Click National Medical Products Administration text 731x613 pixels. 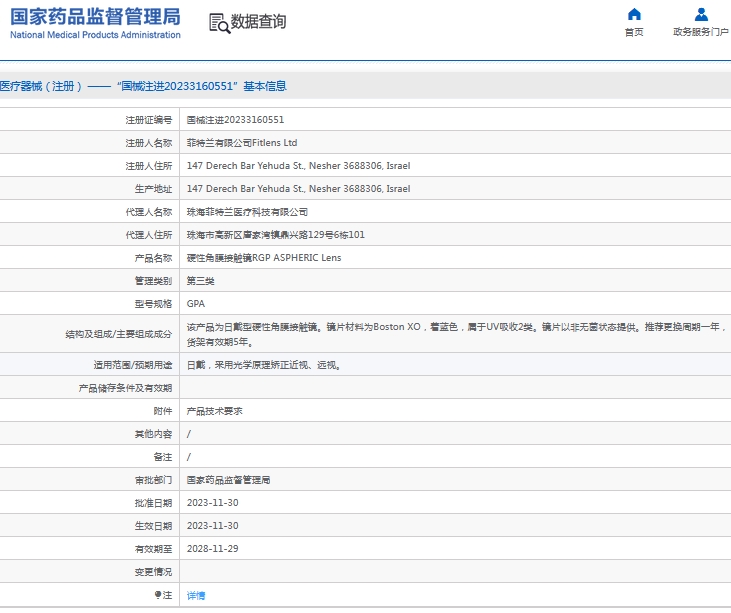point(95,35)
